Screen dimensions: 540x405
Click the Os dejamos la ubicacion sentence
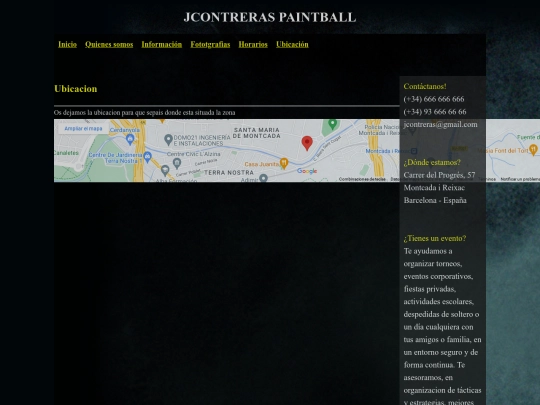145,113
